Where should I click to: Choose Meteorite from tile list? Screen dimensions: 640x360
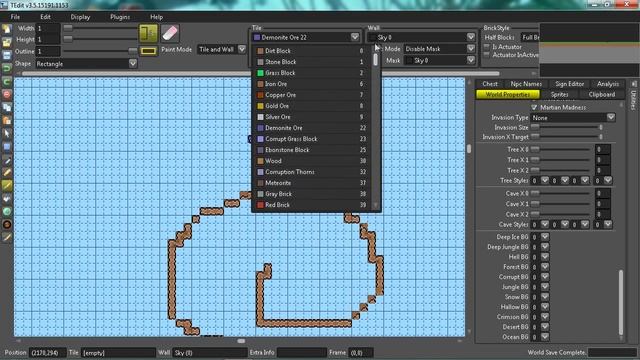click(311, 183)
